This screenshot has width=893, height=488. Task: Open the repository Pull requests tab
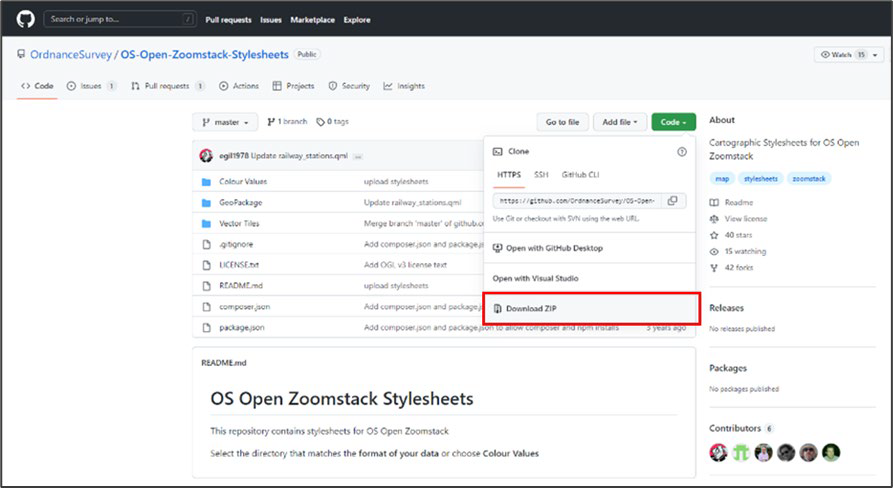[167, 86]
